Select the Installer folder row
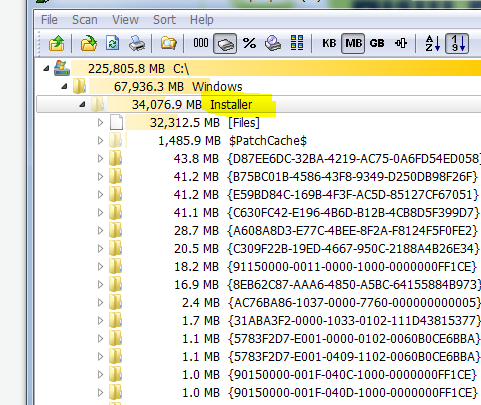Screen dimensions: 481x405 tap(258, 104)
